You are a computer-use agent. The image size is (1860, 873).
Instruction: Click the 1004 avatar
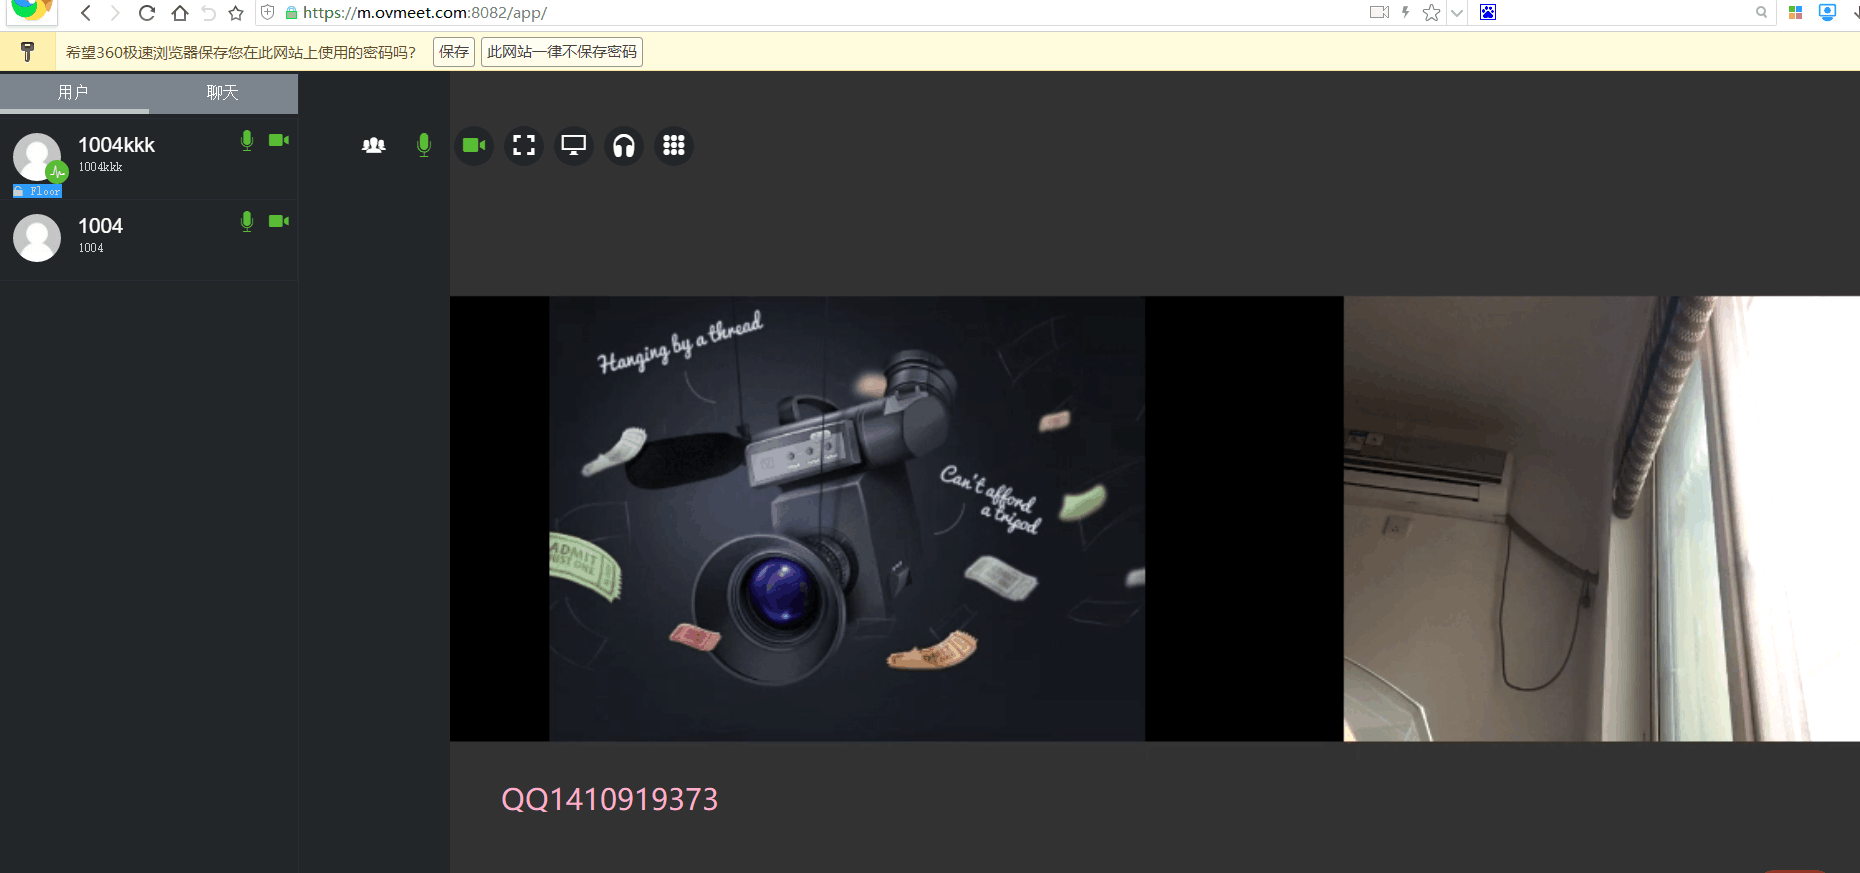pos(37,238)
